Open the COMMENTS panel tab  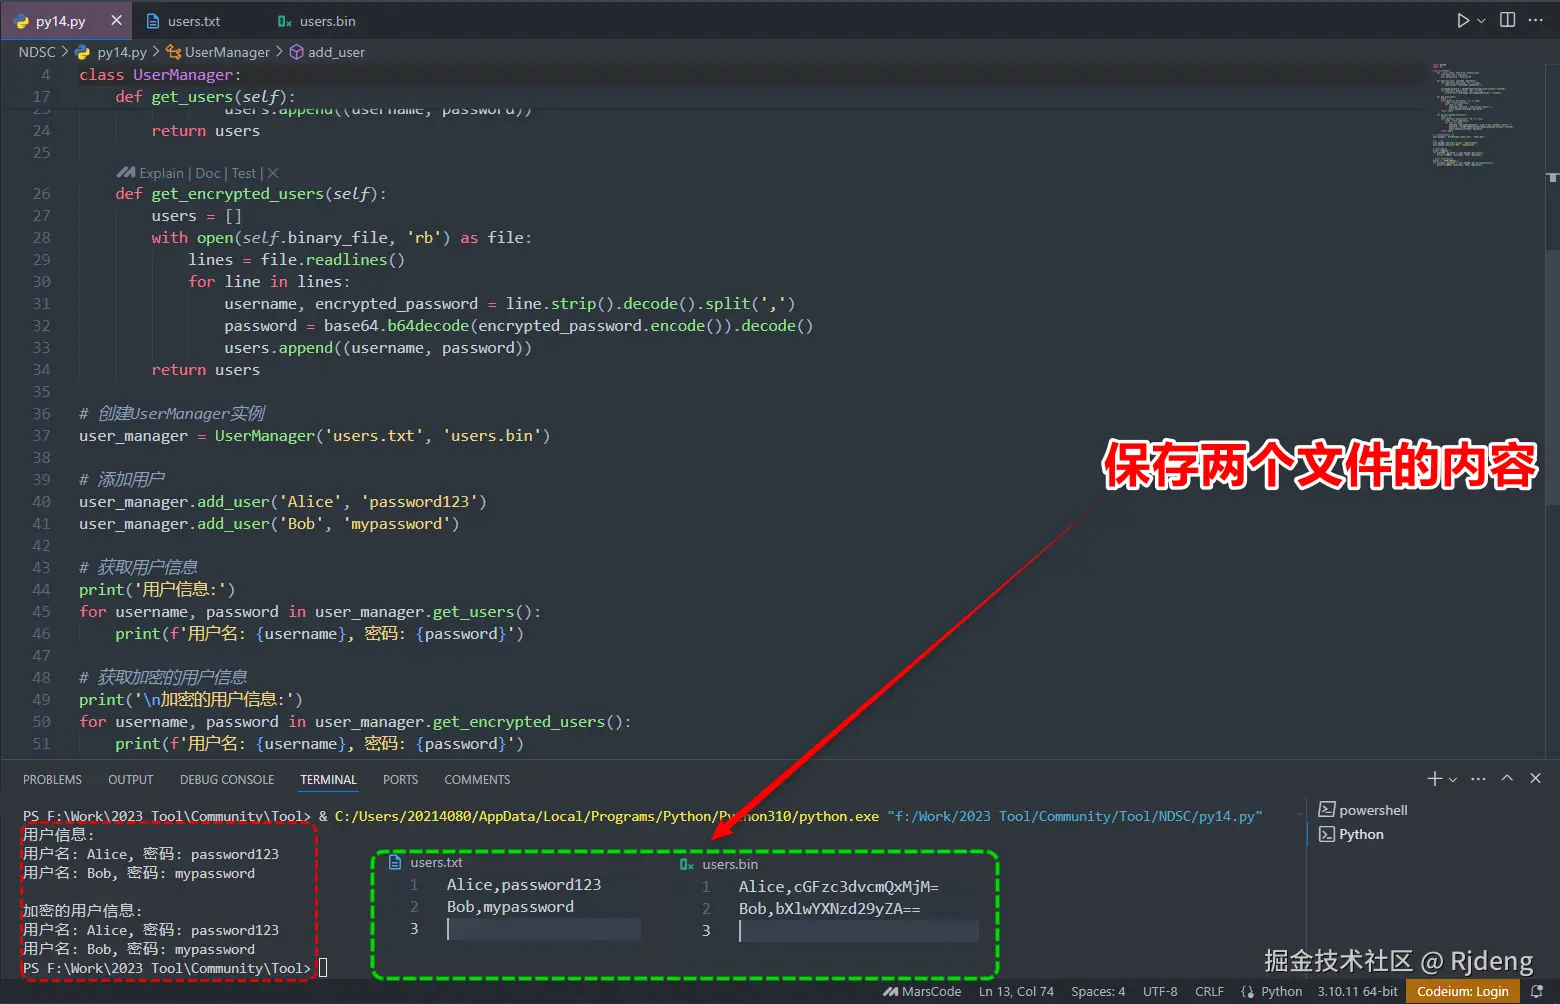[x=477, y=780]
